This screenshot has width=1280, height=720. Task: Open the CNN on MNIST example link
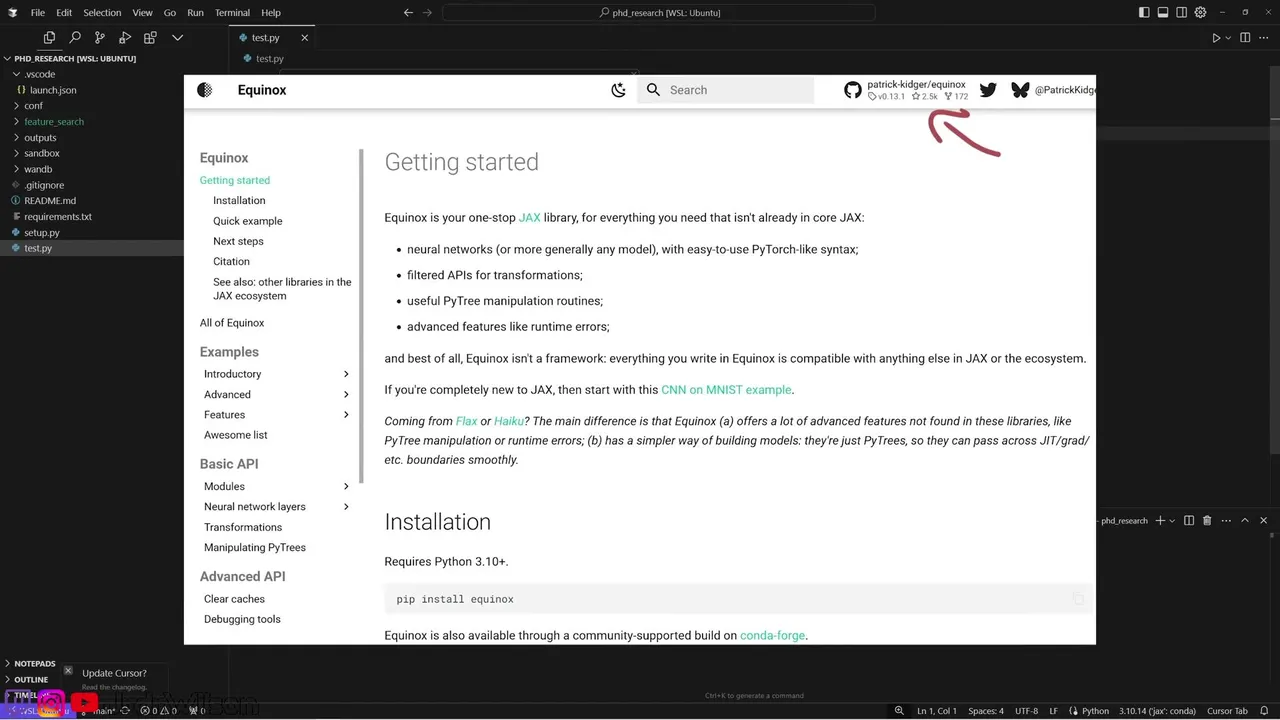726,390
